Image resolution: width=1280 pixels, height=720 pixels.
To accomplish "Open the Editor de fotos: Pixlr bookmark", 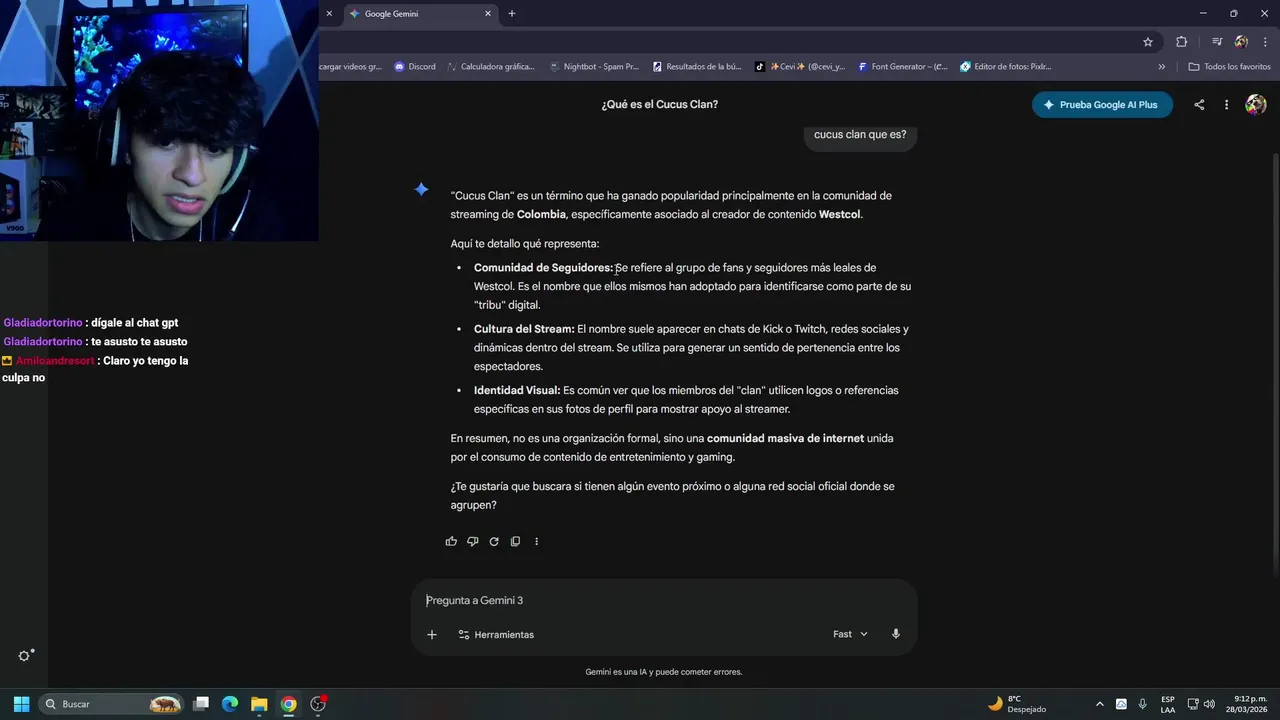I will [x=1005, y=67].
